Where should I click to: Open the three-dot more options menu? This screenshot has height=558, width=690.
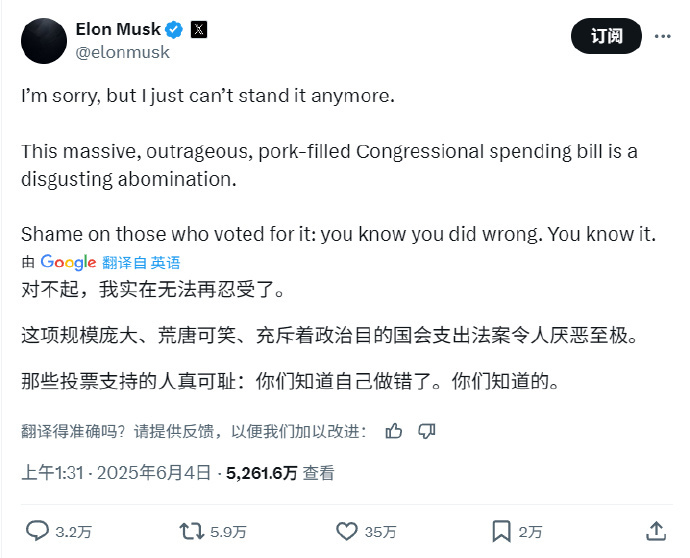pos(662,36)
